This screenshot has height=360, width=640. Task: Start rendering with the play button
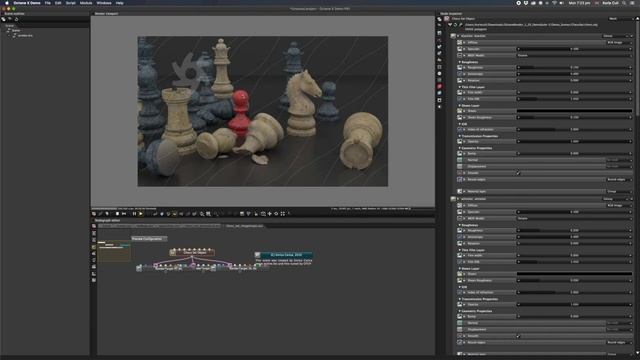[x=141, y=213]
